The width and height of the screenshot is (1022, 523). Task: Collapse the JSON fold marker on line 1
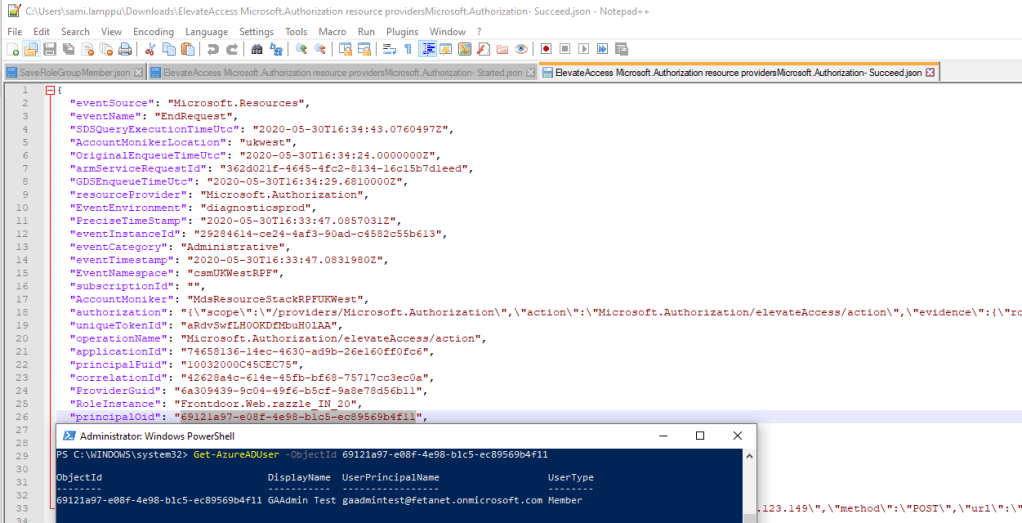click(x=49, y=91)
